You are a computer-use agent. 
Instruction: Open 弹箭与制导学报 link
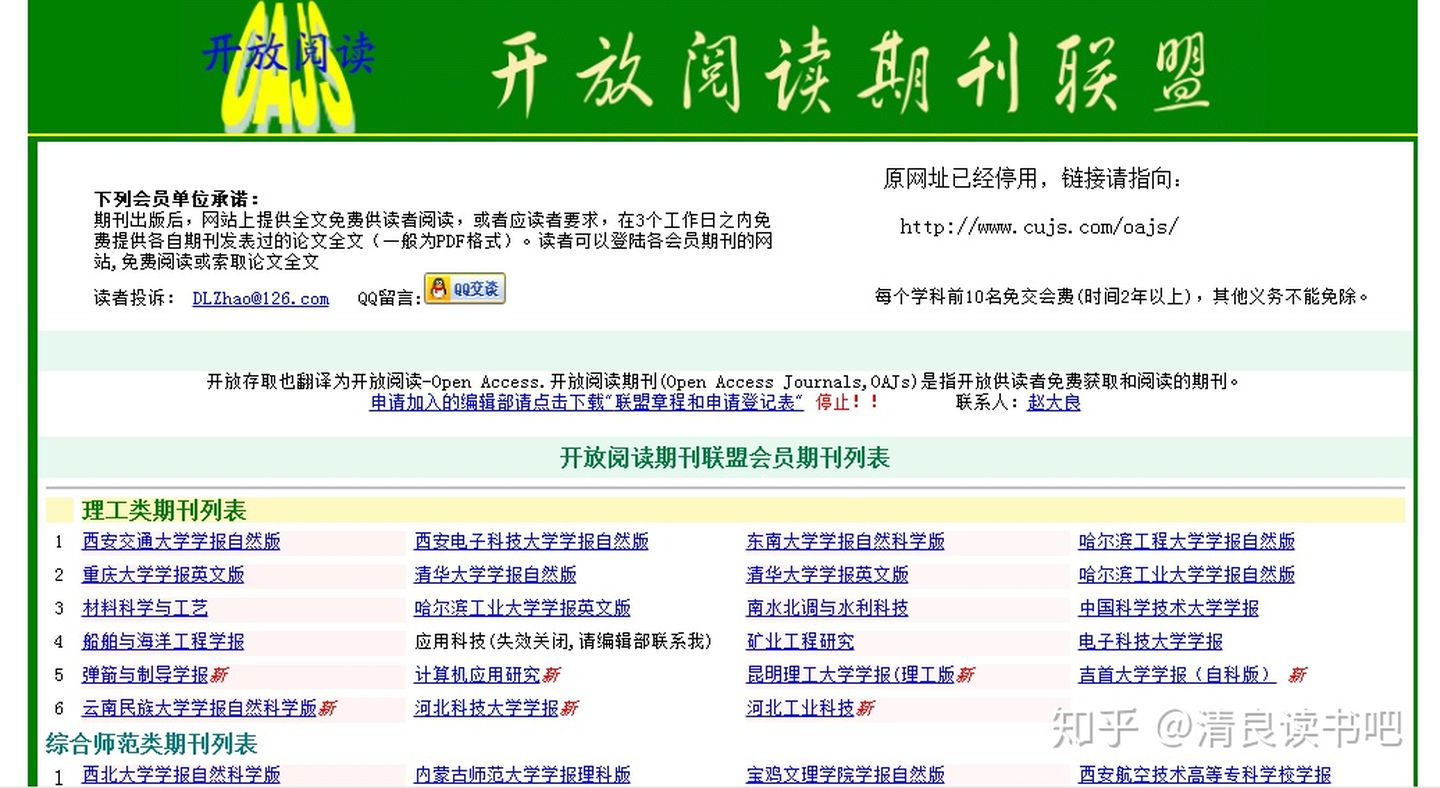coord(145,674)
